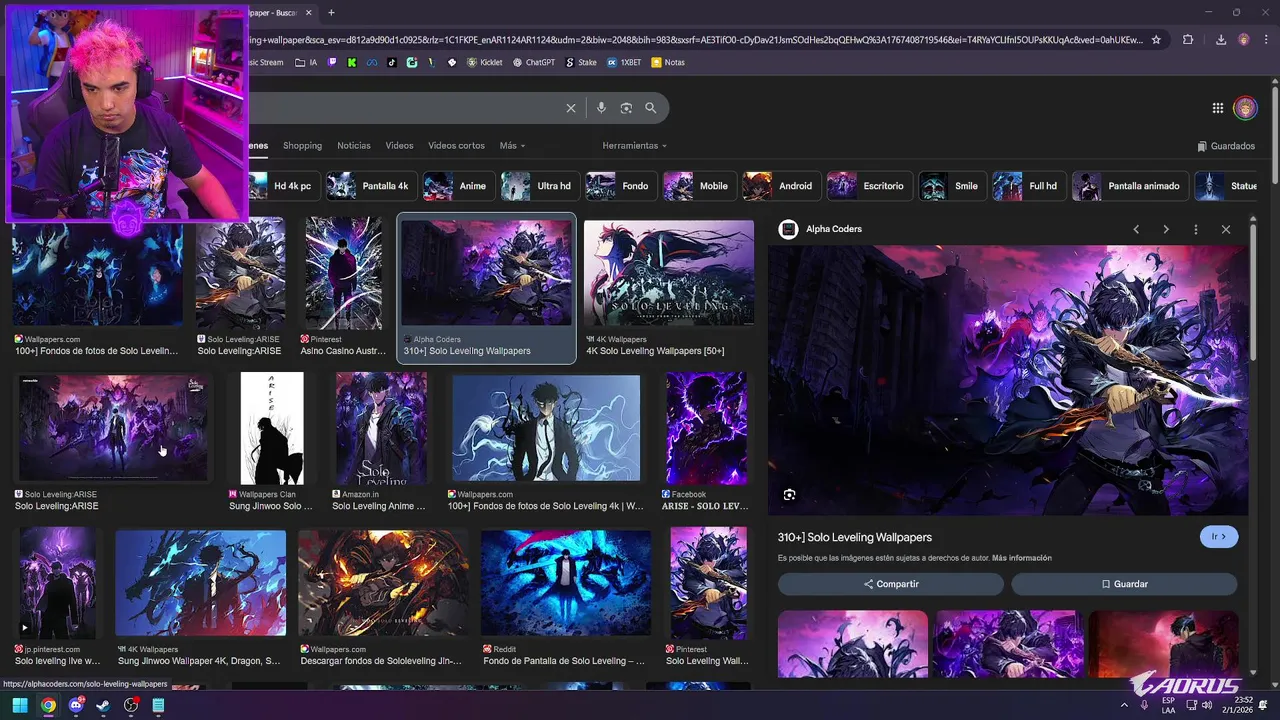
Task: Open the Meta bookmark icon
Action: 372,62
